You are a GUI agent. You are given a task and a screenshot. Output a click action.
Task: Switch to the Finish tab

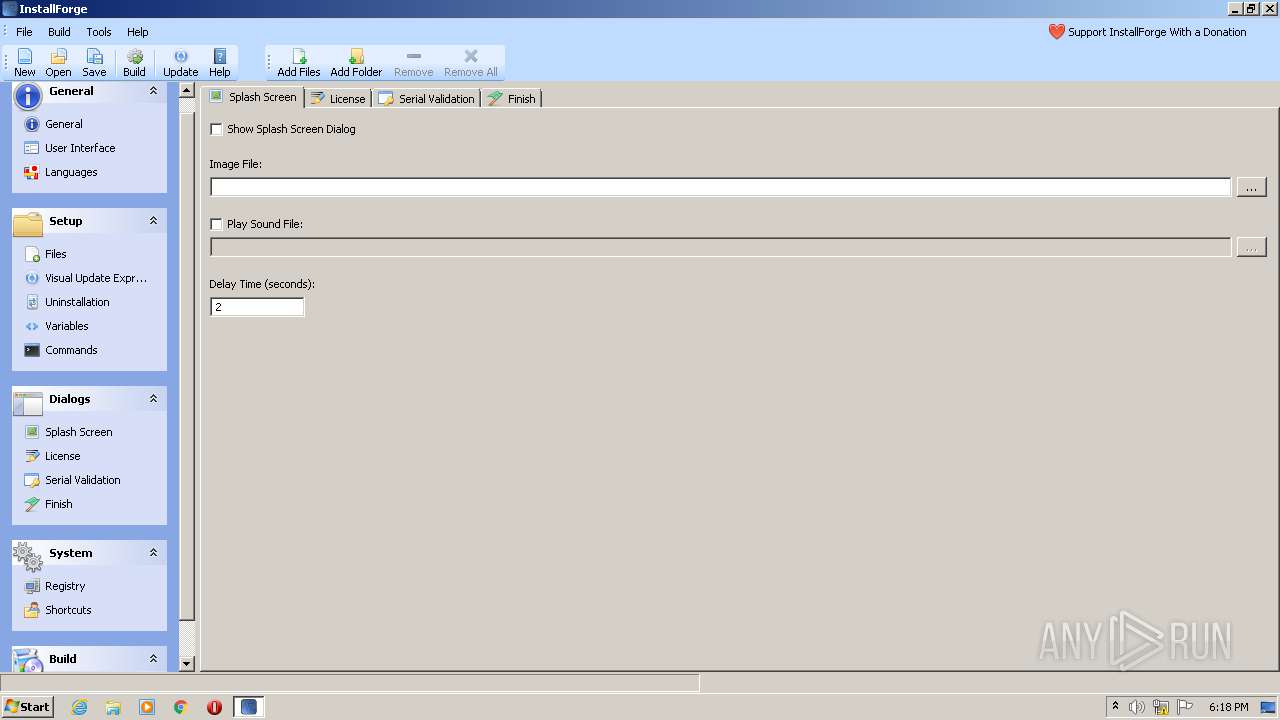point(513,99)
